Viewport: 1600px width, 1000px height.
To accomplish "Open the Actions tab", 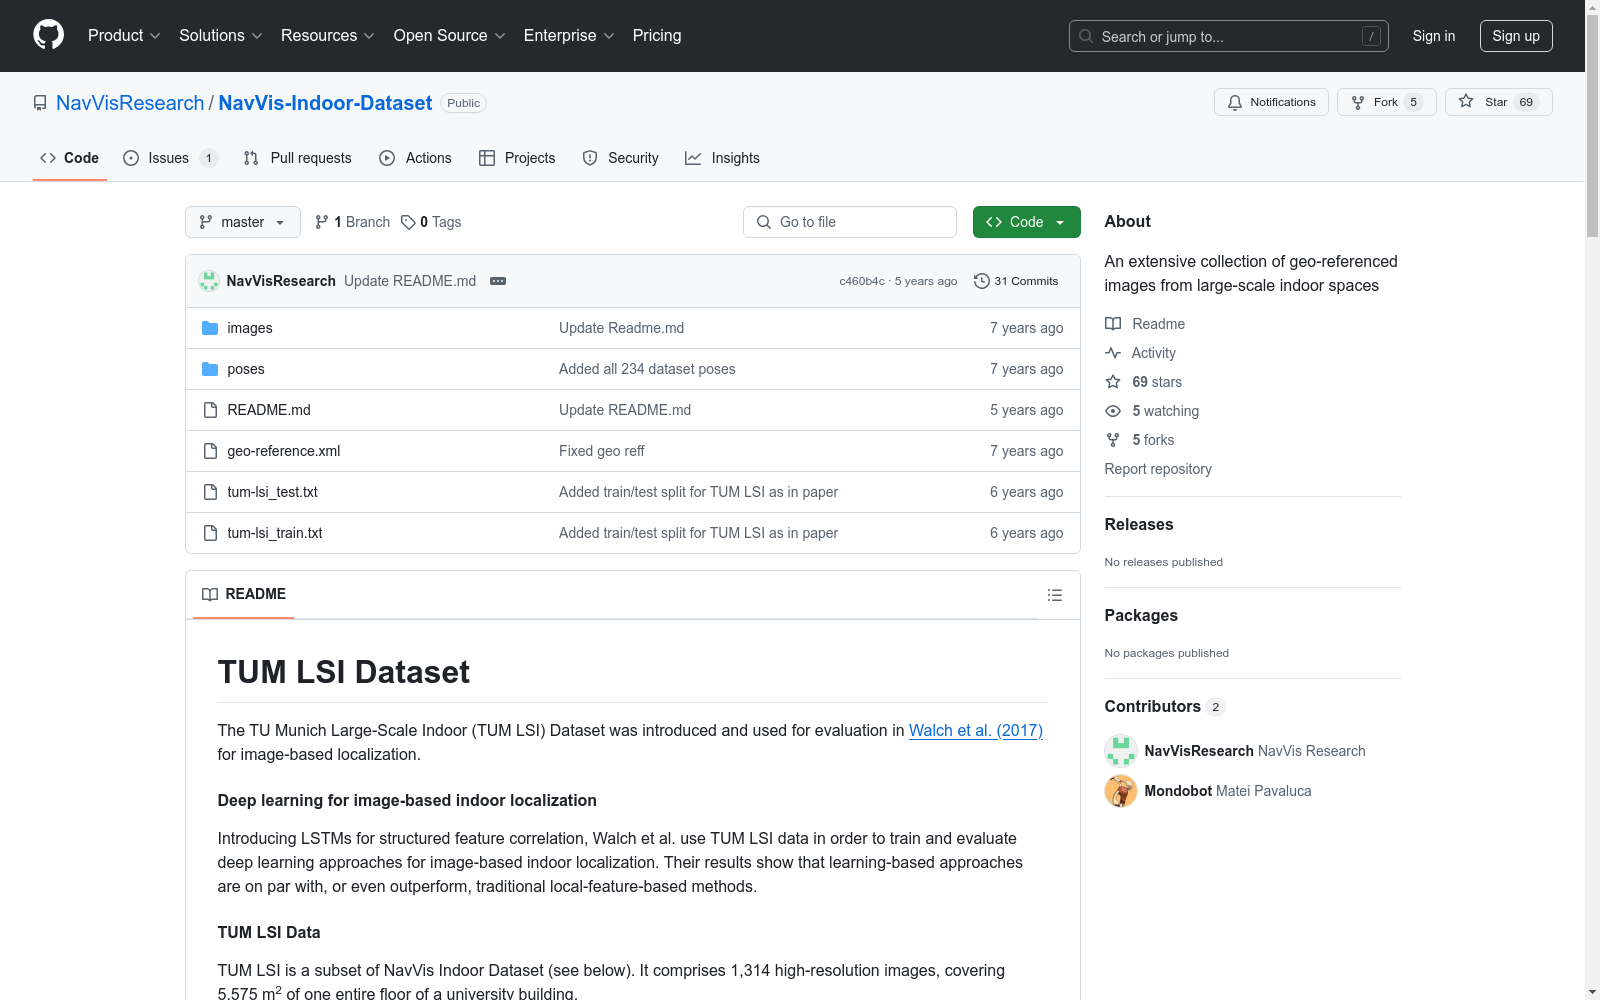I will tap(416, 158).
